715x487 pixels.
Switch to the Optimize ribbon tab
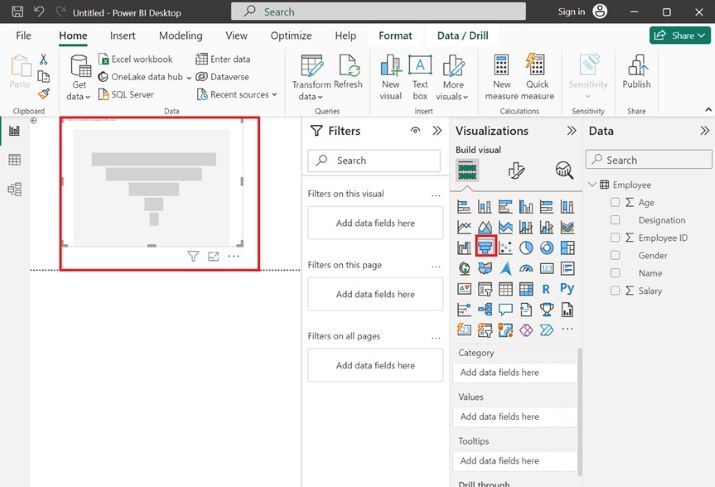pos(291,36)
